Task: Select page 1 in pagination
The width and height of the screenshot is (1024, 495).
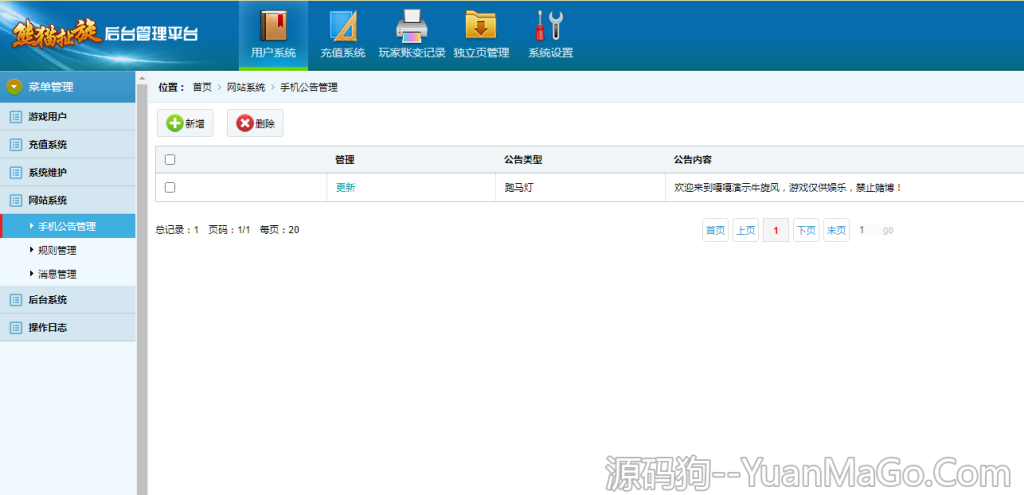Action: (x=776, y=230)
